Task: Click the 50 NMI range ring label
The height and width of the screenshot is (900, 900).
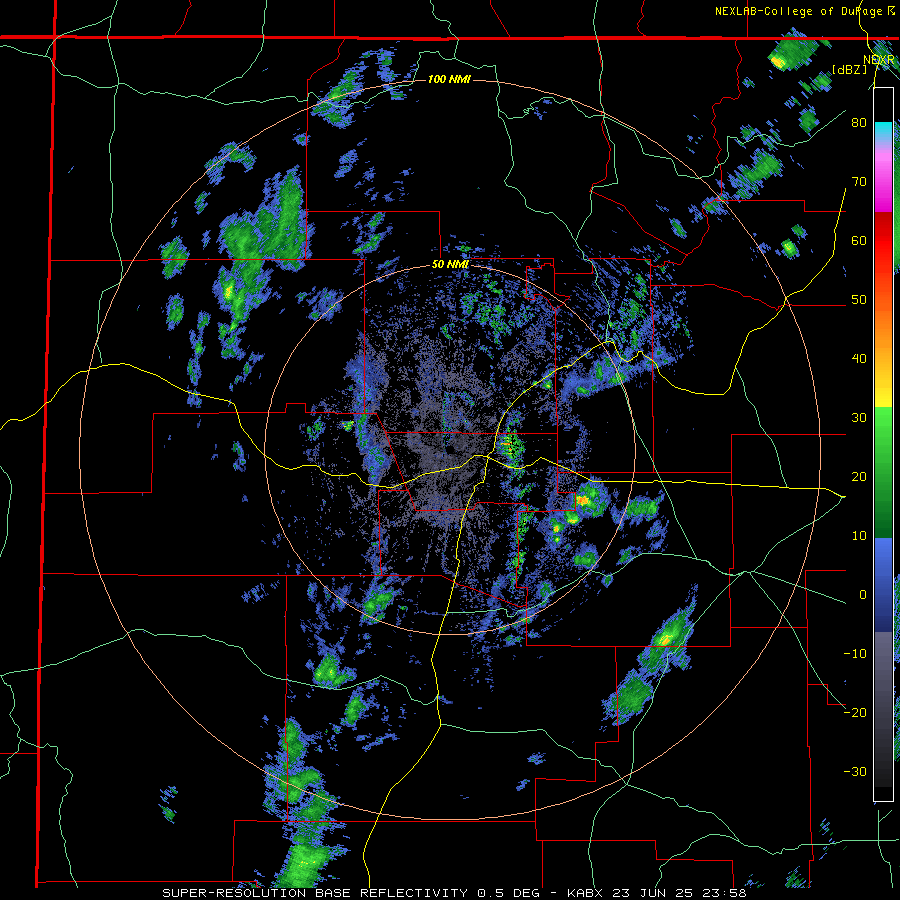Action: click(450, 265)
